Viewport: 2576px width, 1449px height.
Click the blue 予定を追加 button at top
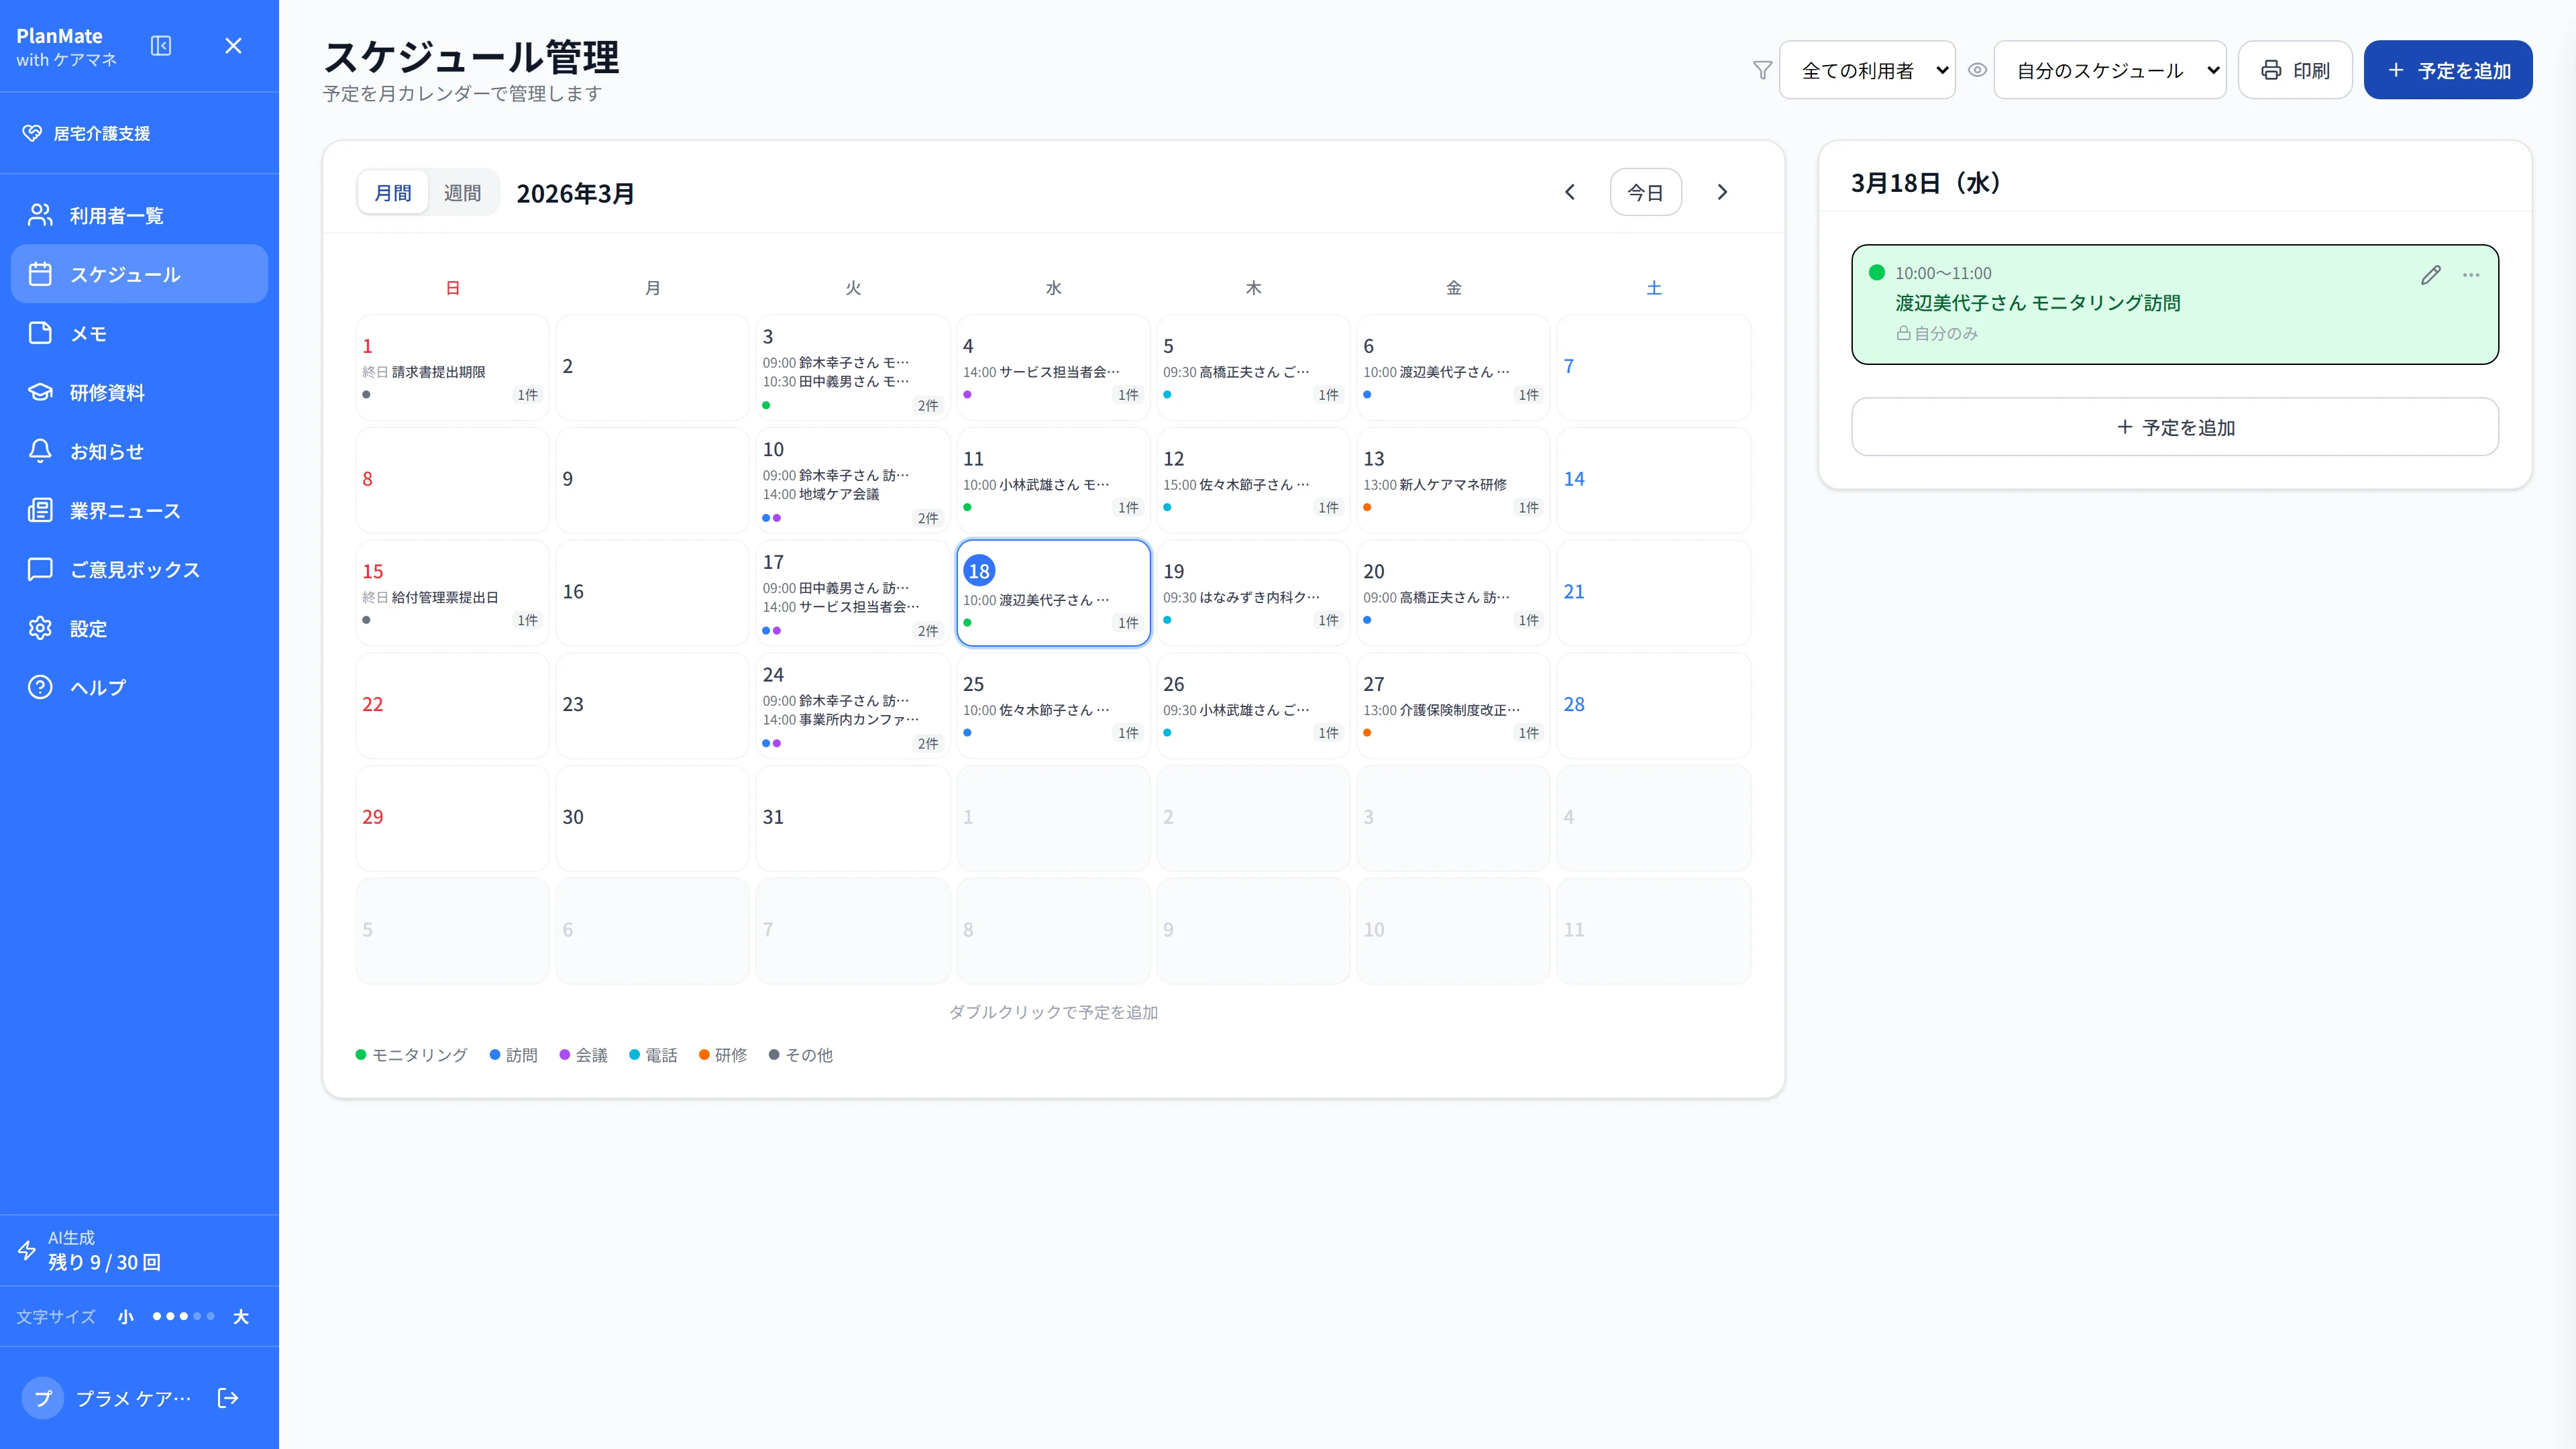click(2447, 70)
